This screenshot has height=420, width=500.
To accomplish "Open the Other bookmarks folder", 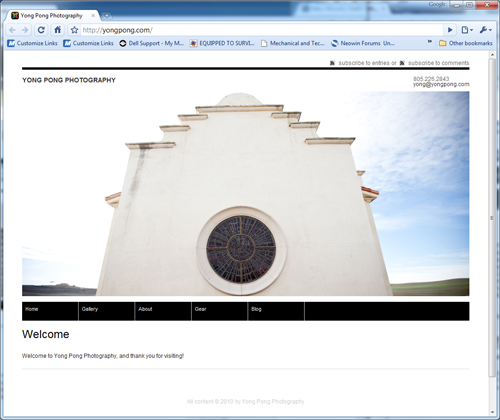I will tap(466, 43).
